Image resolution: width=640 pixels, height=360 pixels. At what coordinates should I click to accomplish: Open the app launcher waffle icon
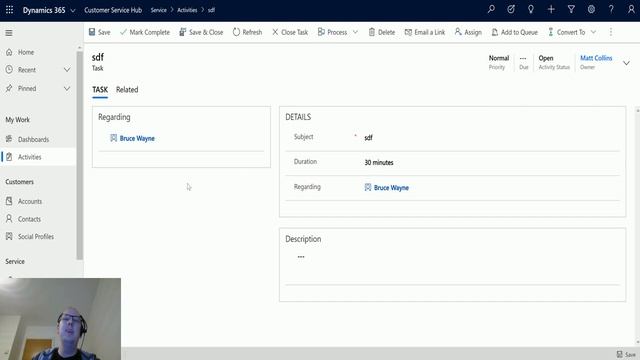click(x=9, y=10)
